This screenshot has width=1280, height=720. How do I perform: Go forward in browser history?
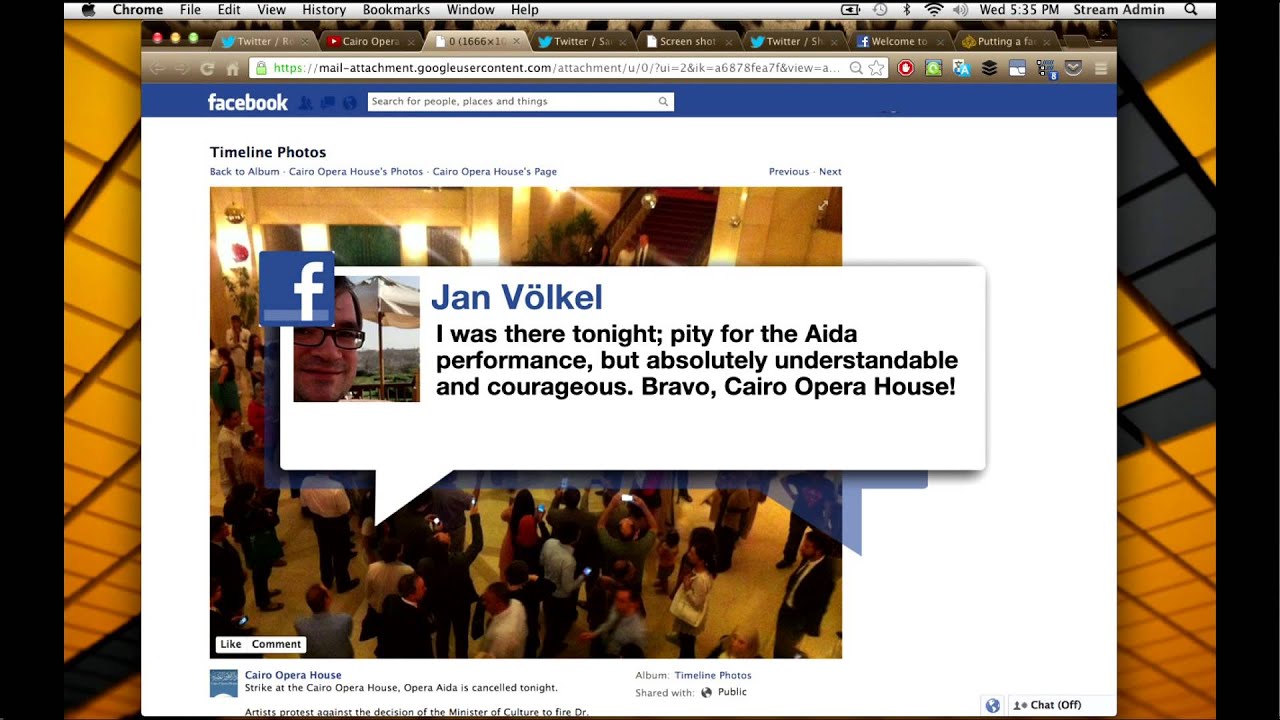(x=182, y=68)
